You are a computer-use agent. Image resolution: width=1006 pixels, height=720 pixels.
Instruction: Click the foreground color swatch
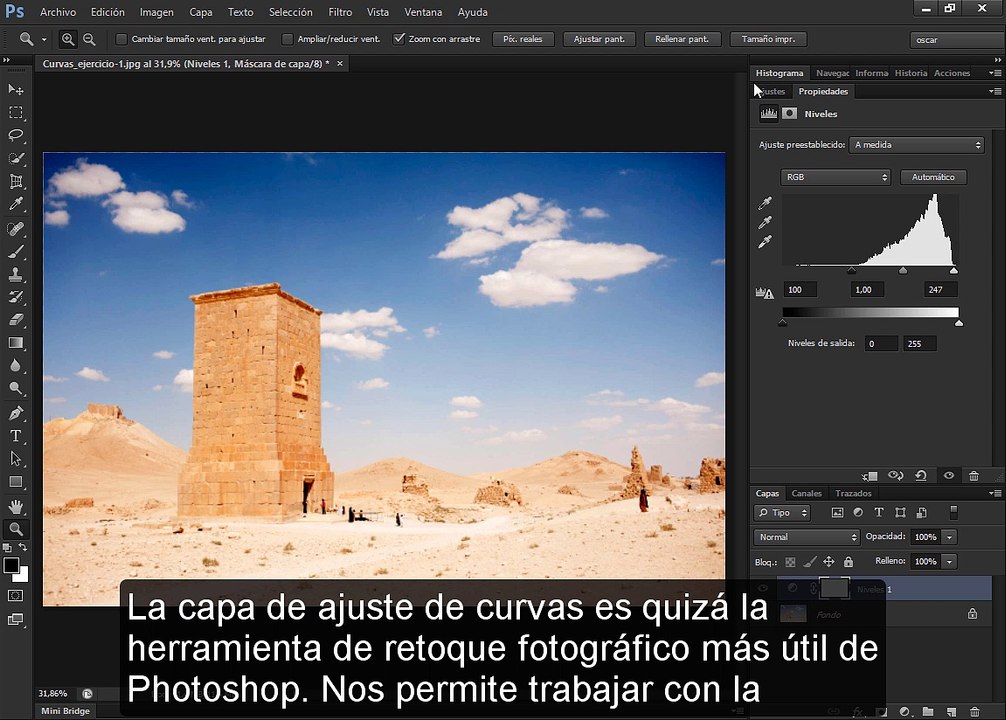pos(11,565)
